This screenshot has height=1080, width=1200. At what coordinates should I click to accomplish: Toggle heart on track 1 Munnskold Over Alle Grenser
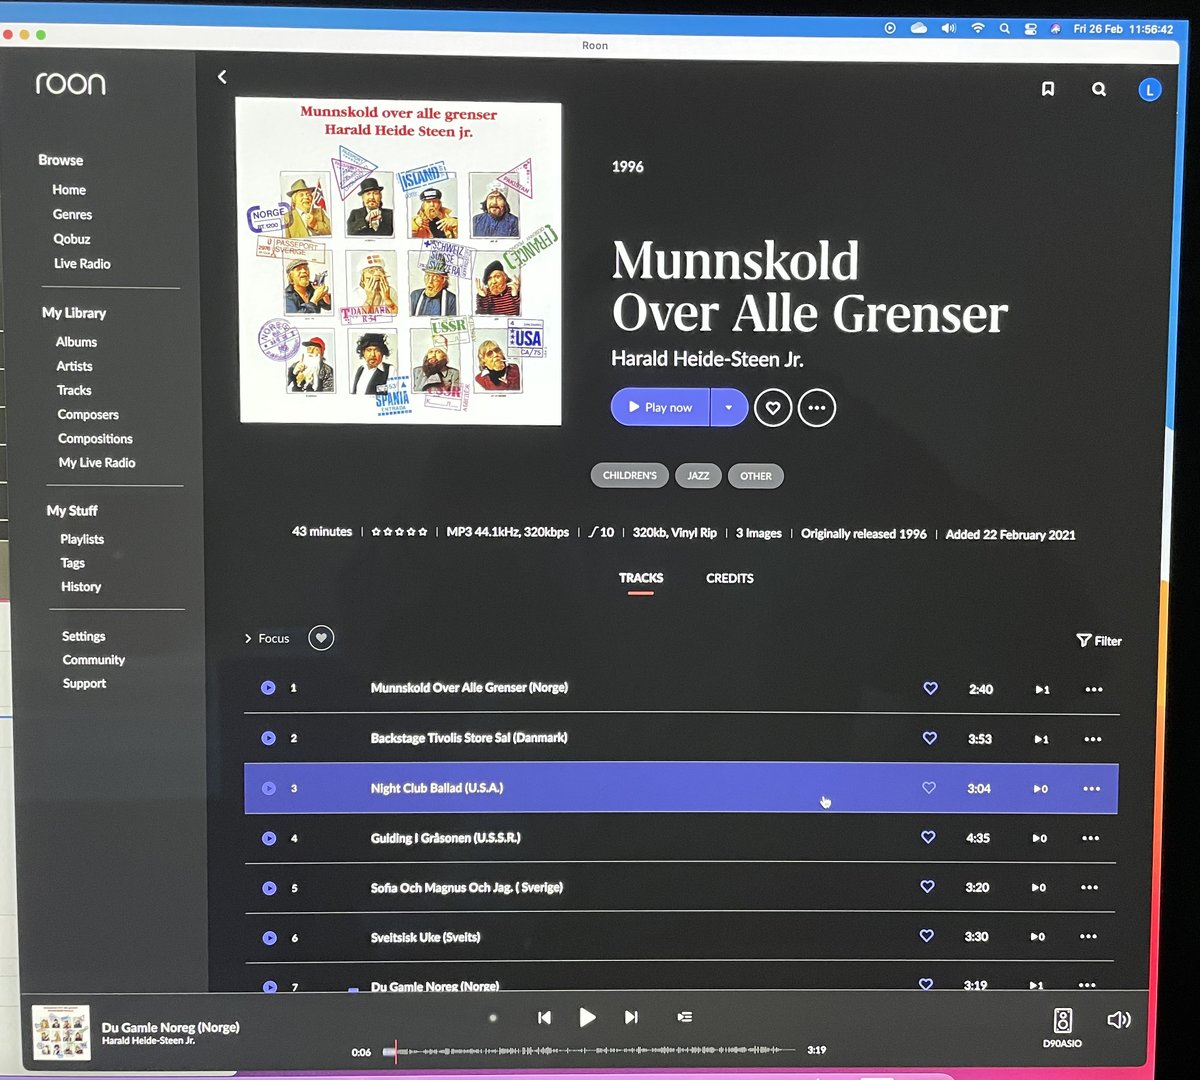(930, 688)
